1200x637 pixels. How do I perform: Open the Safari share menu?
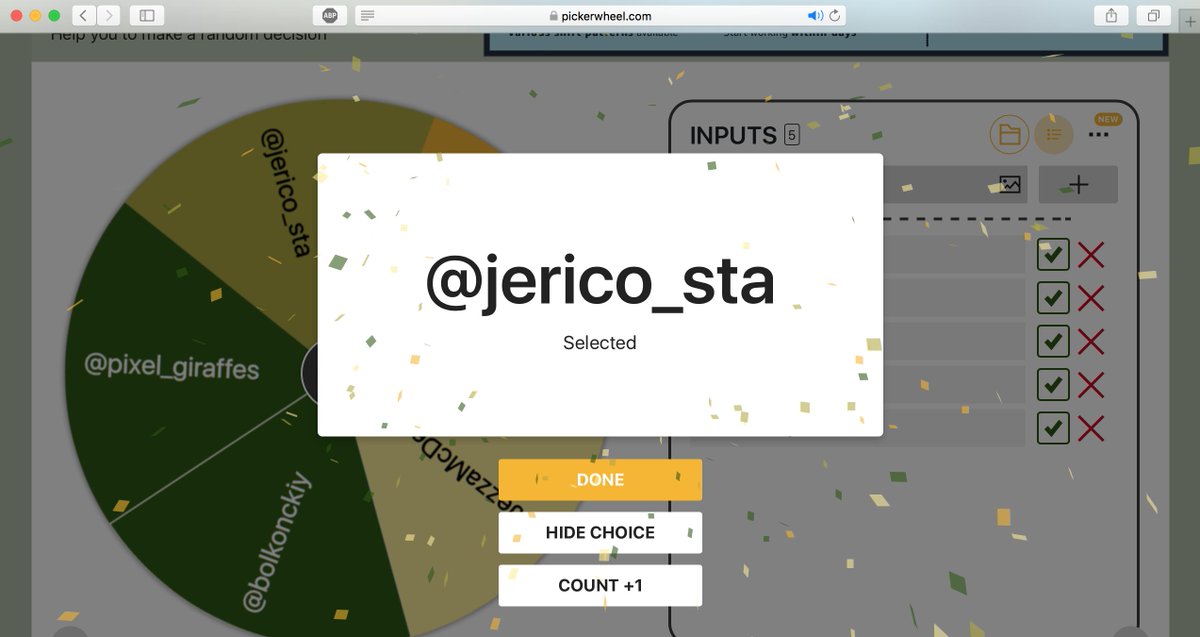pyautogui.click(x=1111, y=15)
